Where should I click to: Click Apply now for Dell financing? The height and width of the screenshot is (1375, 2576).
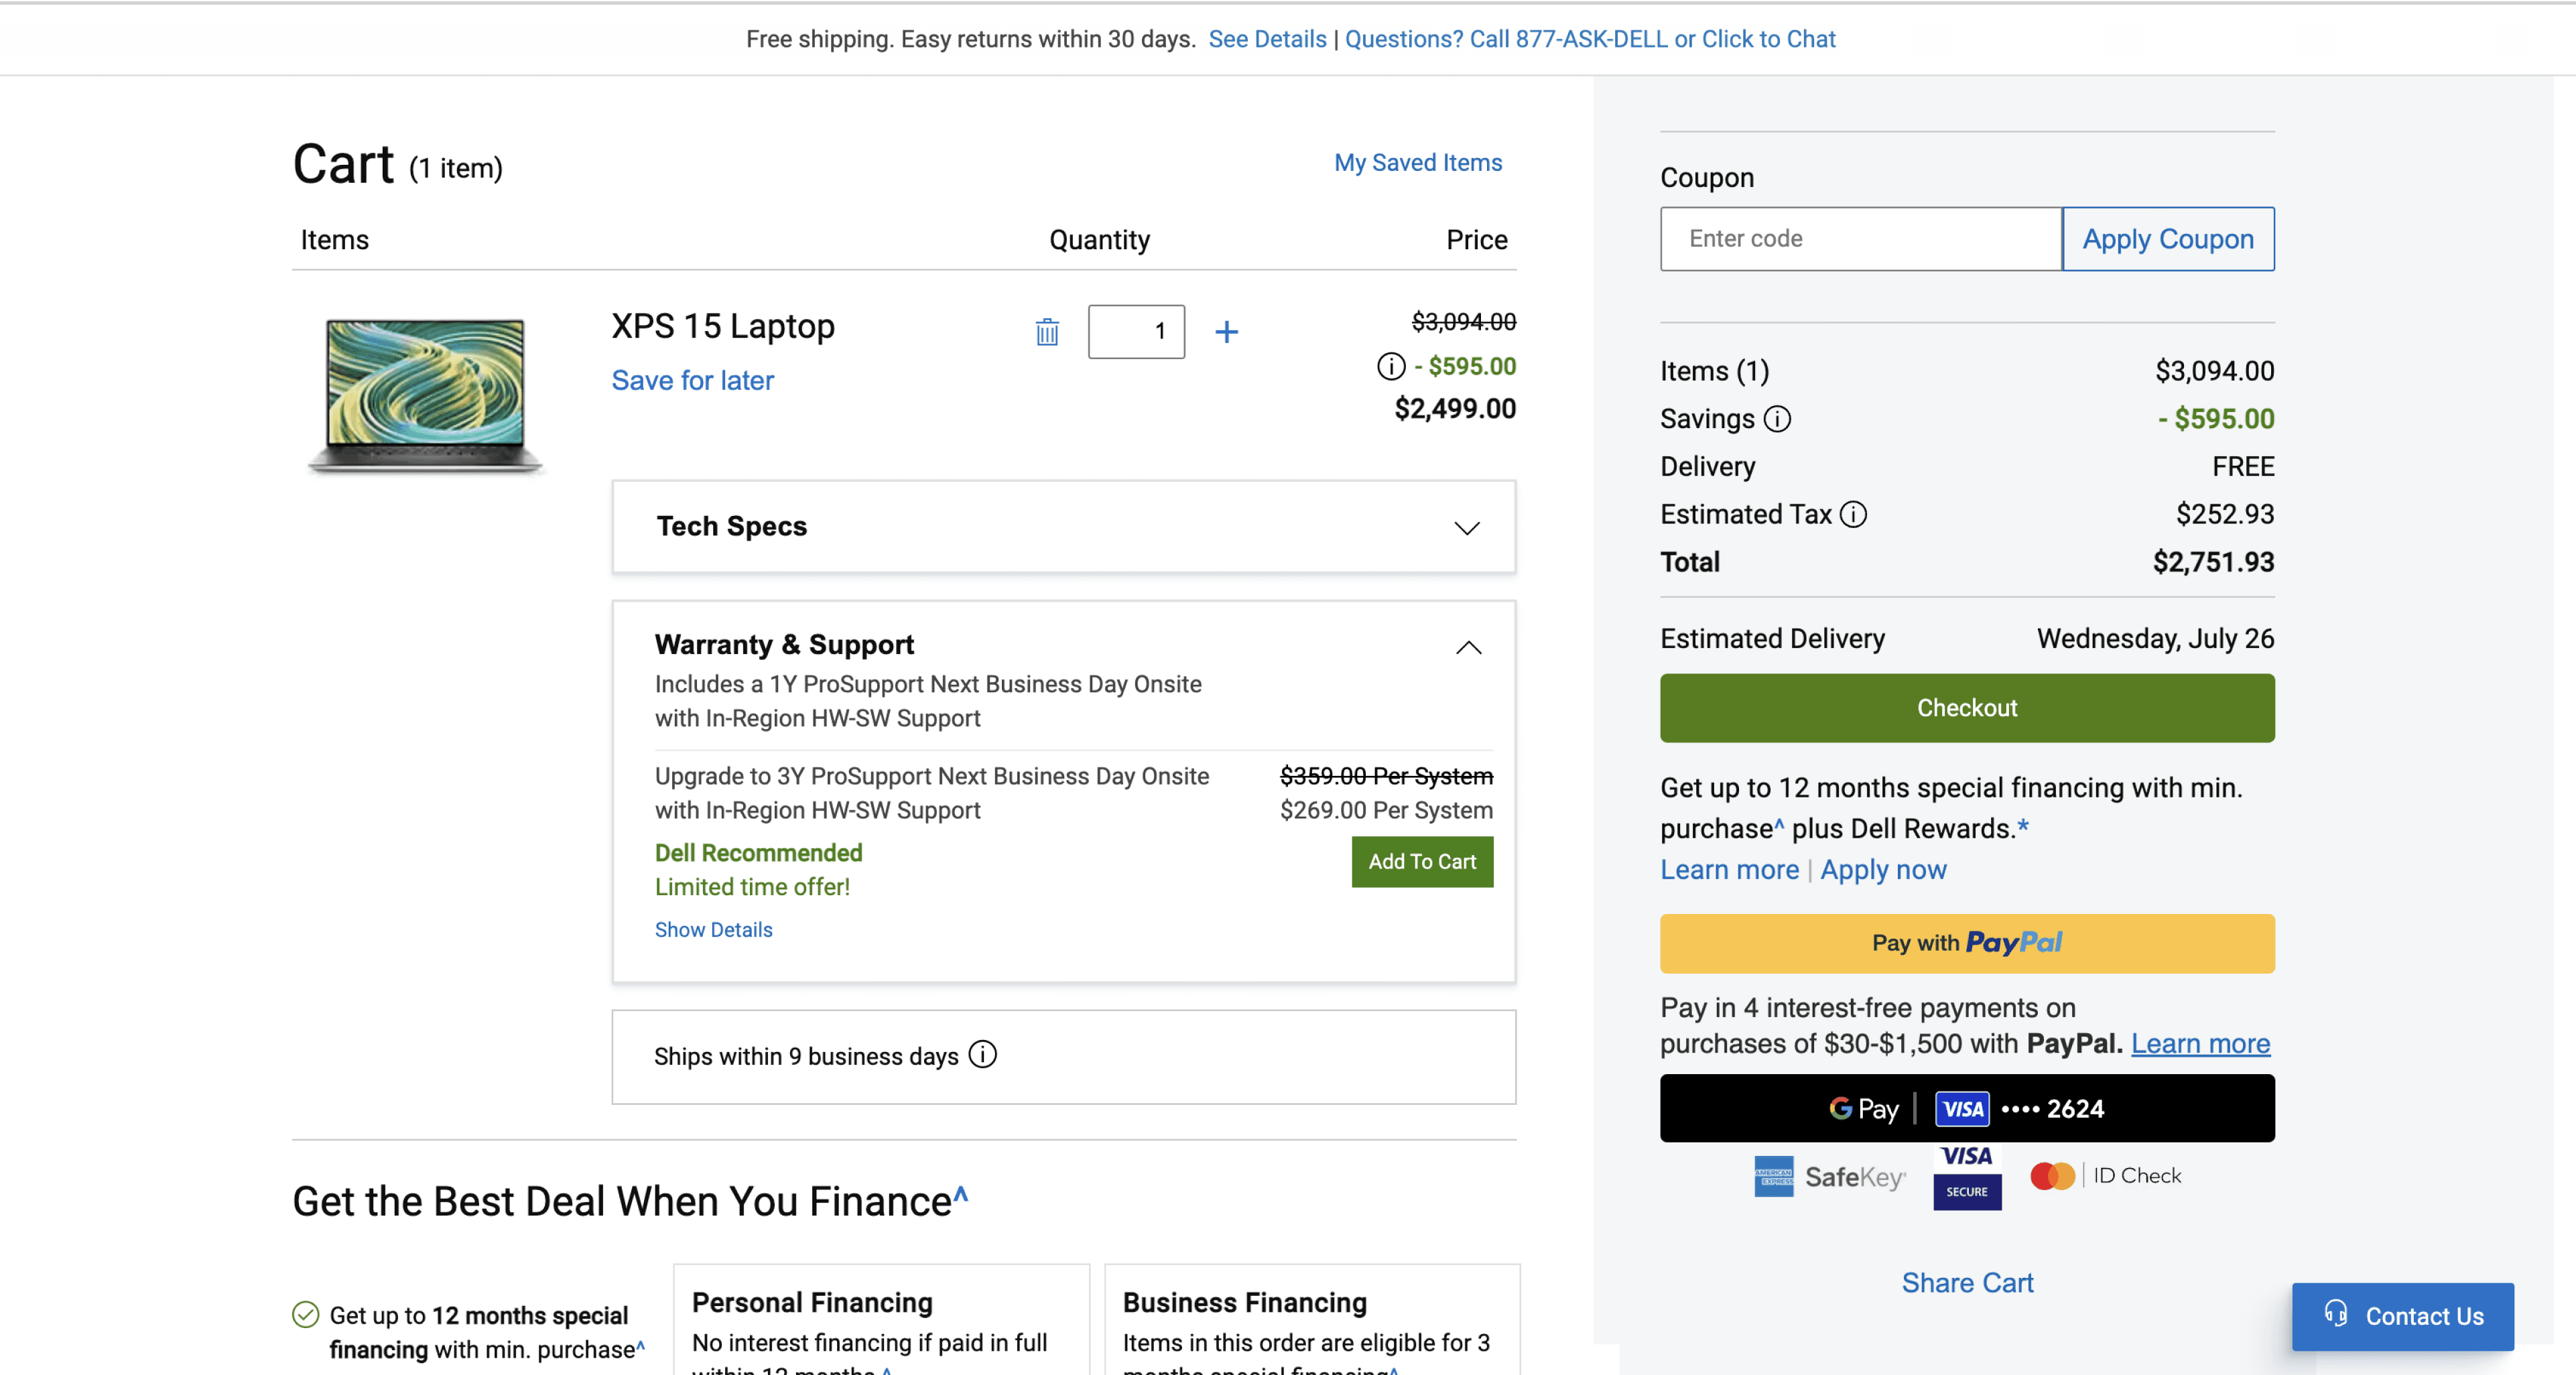(x=1883, y=870)
